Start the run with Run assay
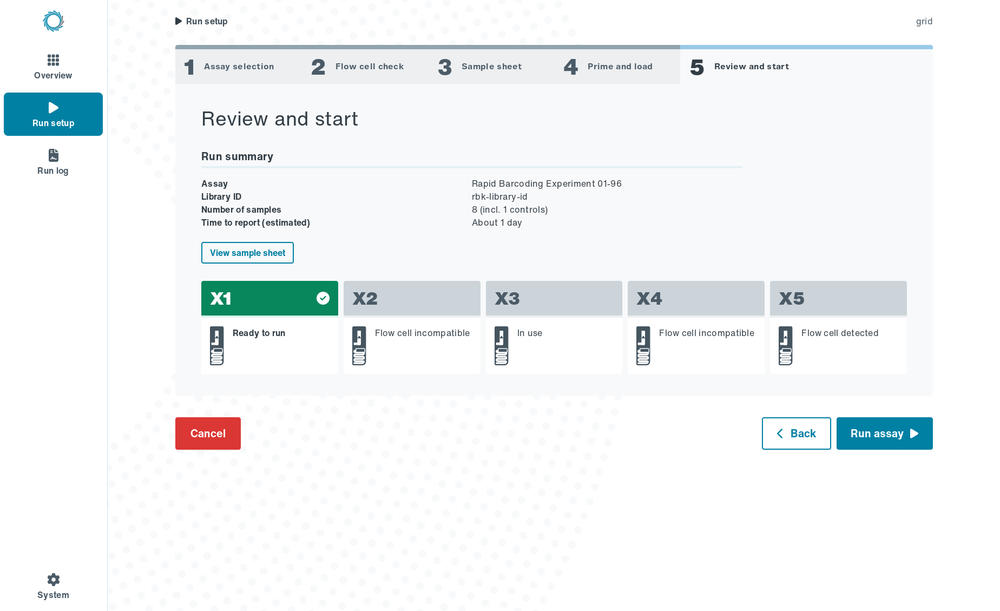 [x=884, y=433]
